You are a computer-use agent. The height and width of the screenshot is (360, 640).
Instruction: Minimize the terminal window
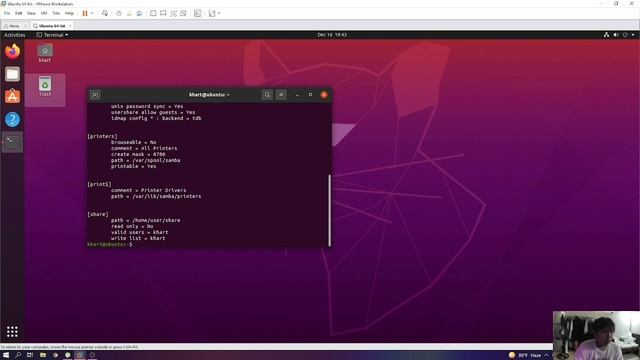(297, 95)
